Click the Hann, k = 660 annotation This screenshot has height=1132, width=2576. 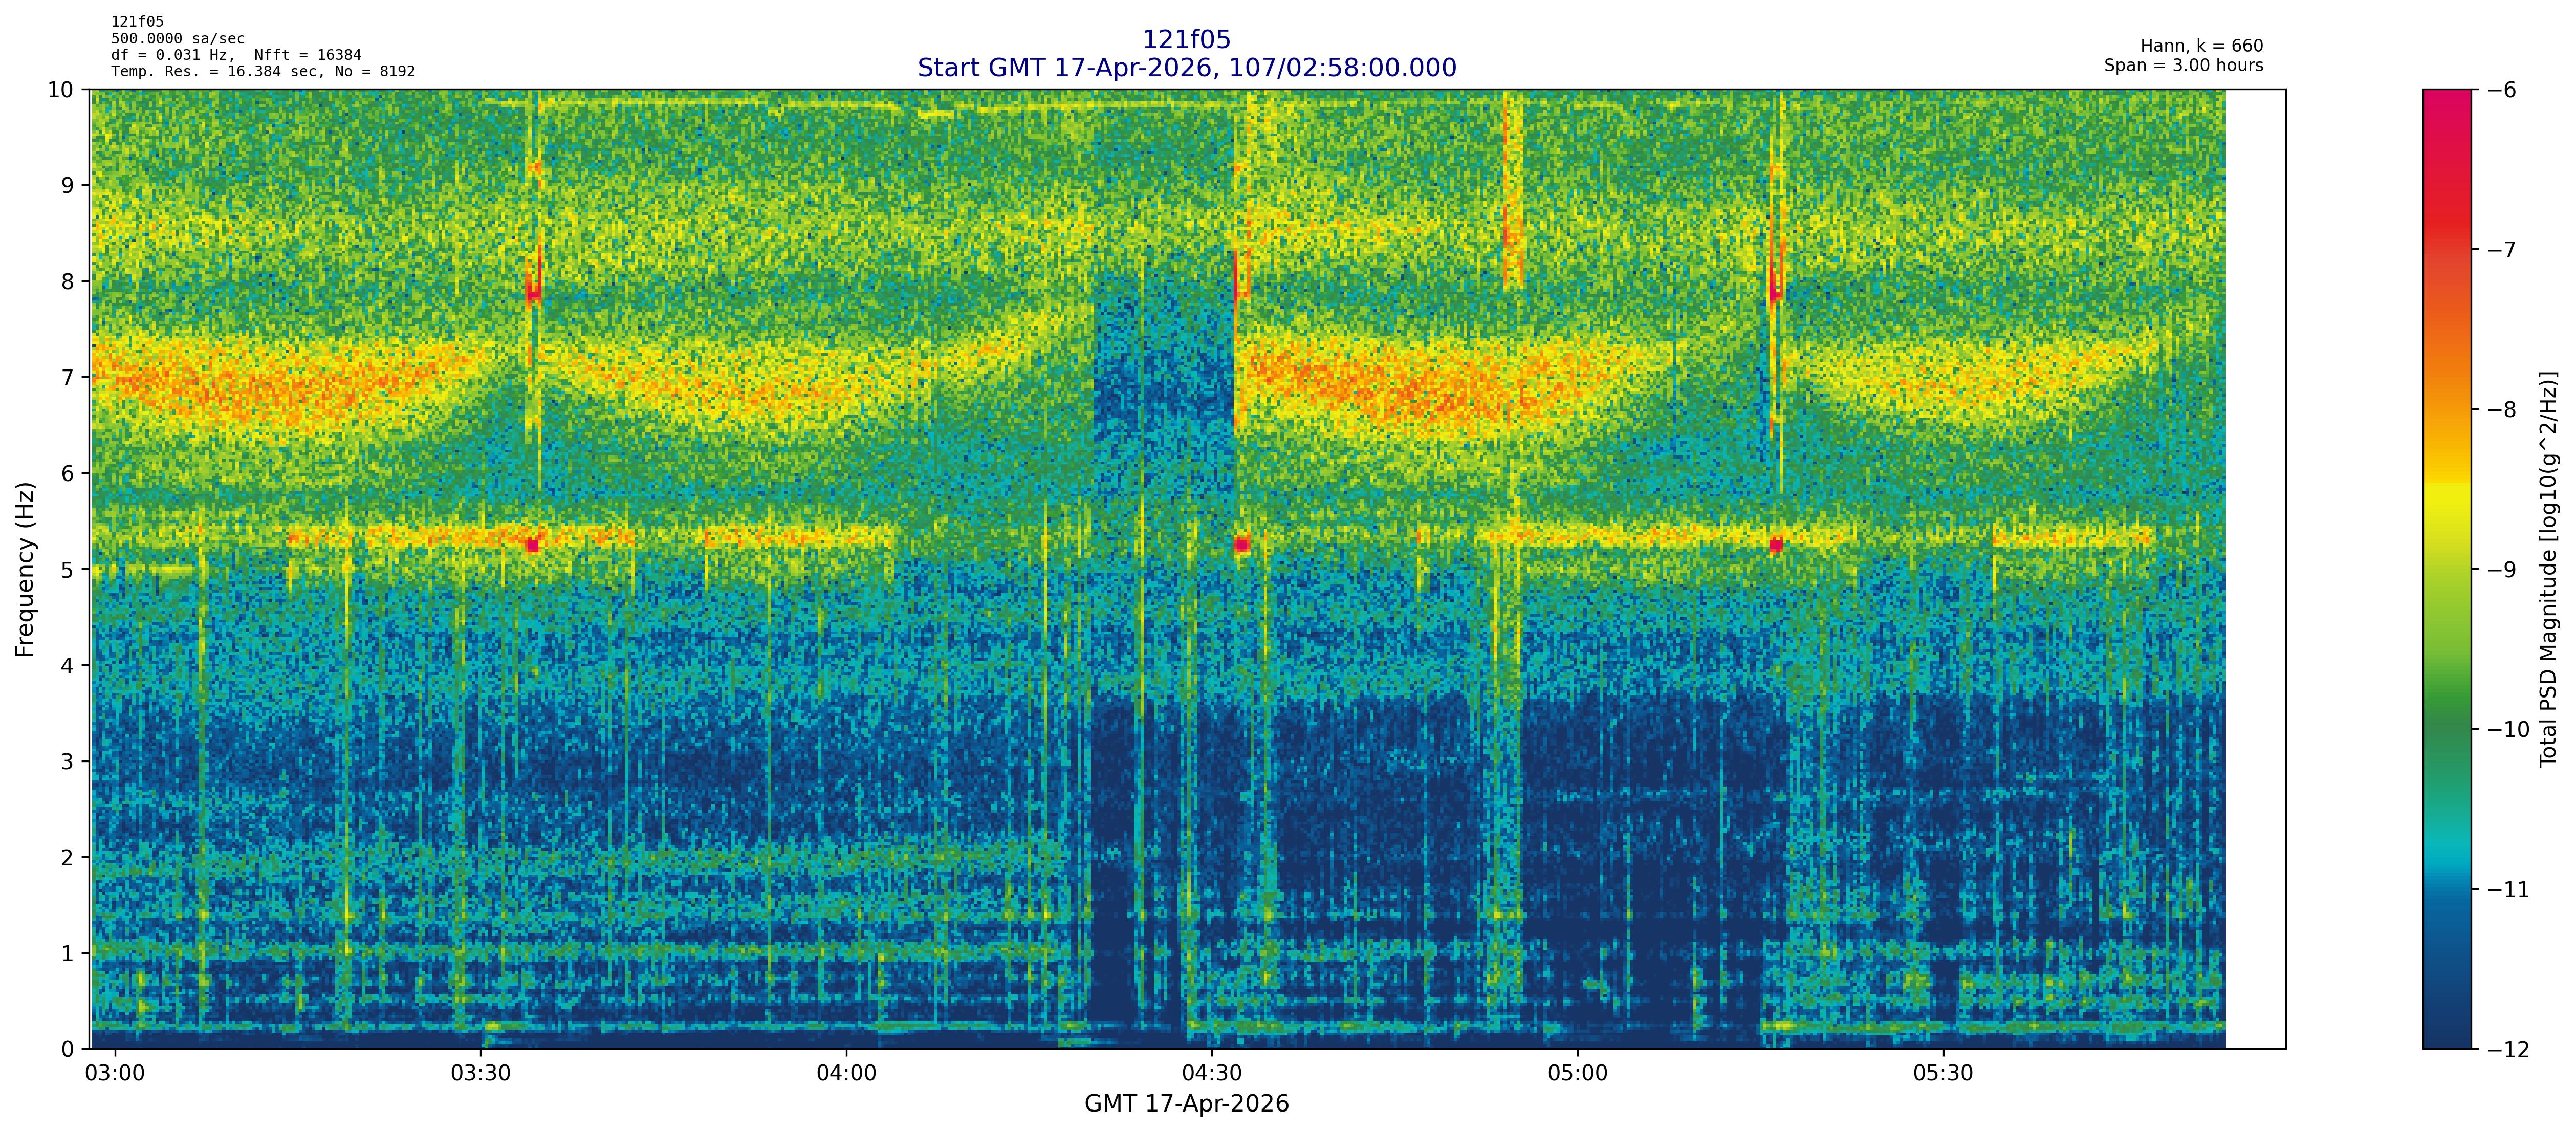(x=2201, y=46)
